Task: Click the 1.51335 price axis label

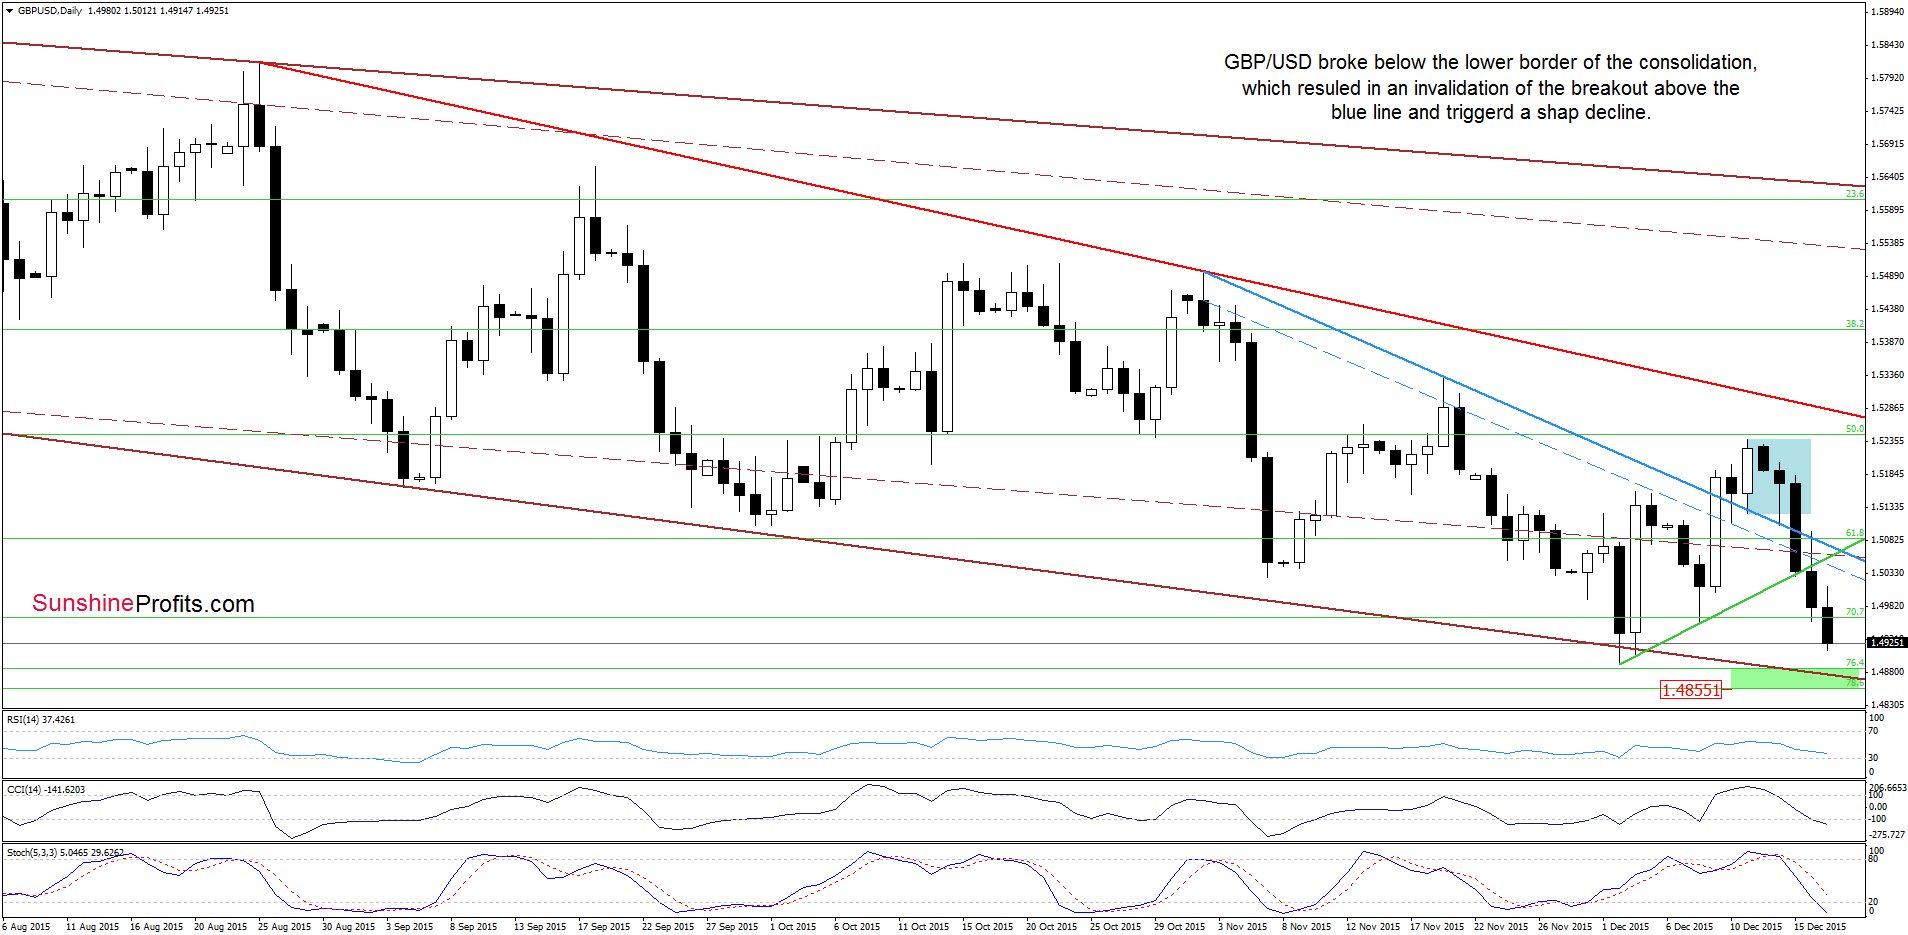Action: (x=1887, y=507)
